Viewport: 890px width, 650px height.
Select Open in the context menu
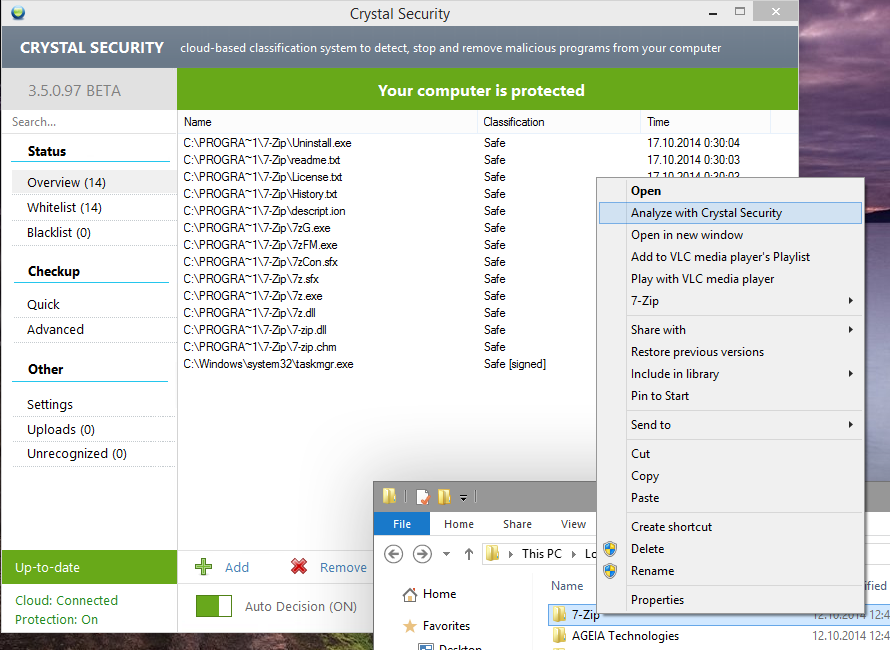coord(730,191)
